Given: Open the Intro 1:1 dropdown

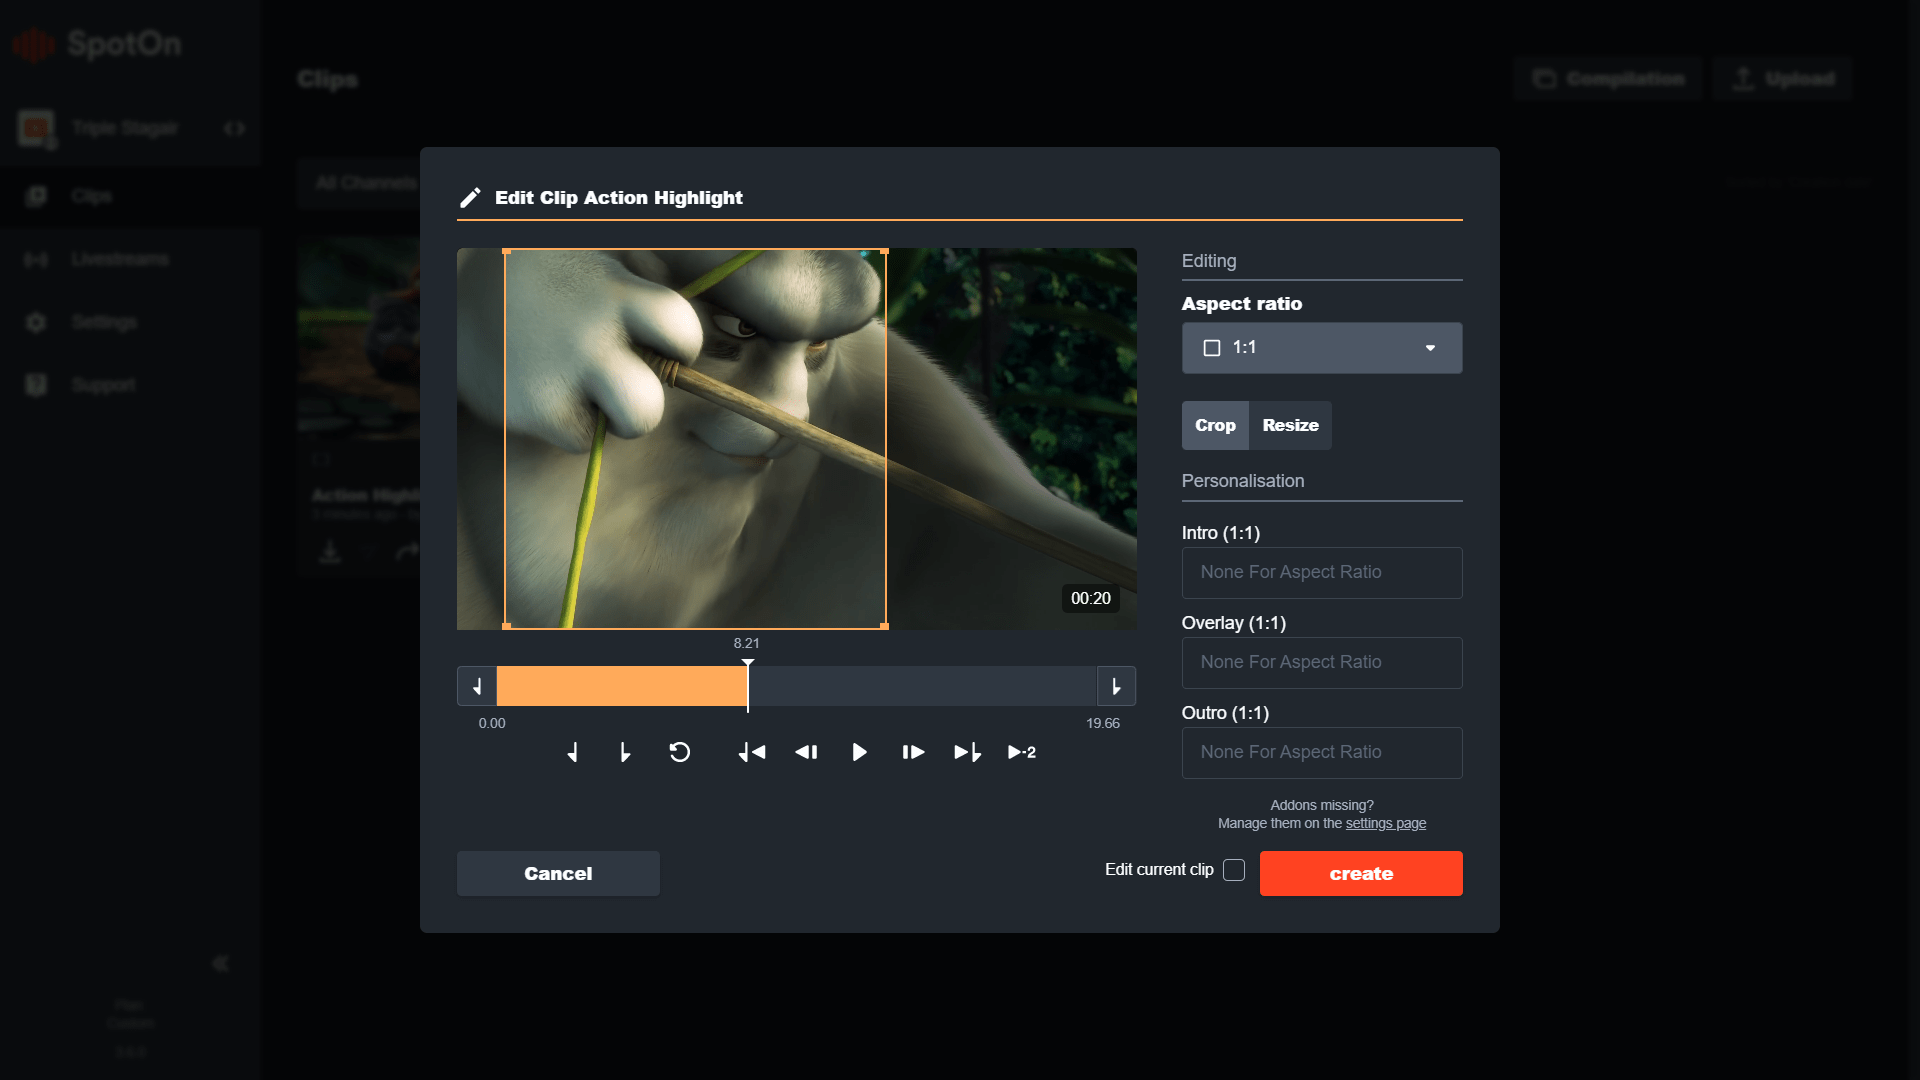Looking at the screenshot, I should point(1321,572).
